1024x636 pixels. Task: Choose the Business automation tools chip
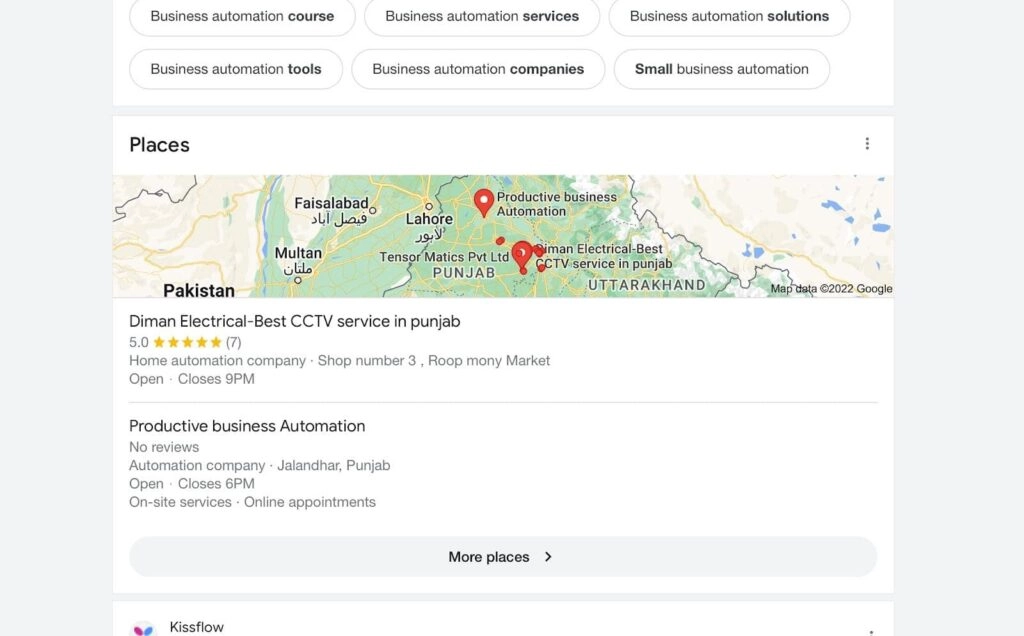click(236, 69)
